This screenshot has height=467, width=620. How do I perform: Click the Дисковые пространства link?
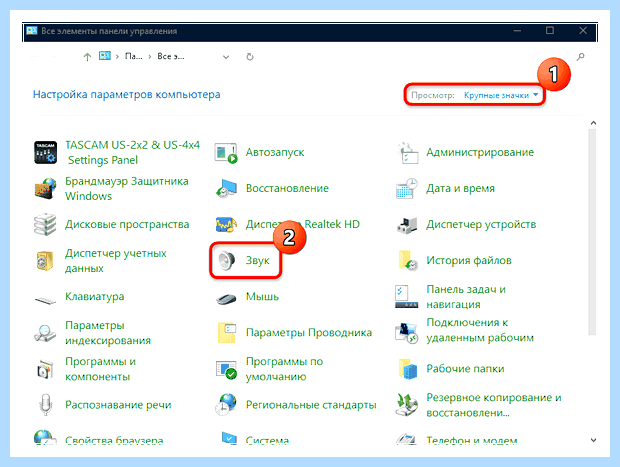[x=127, y=225]
